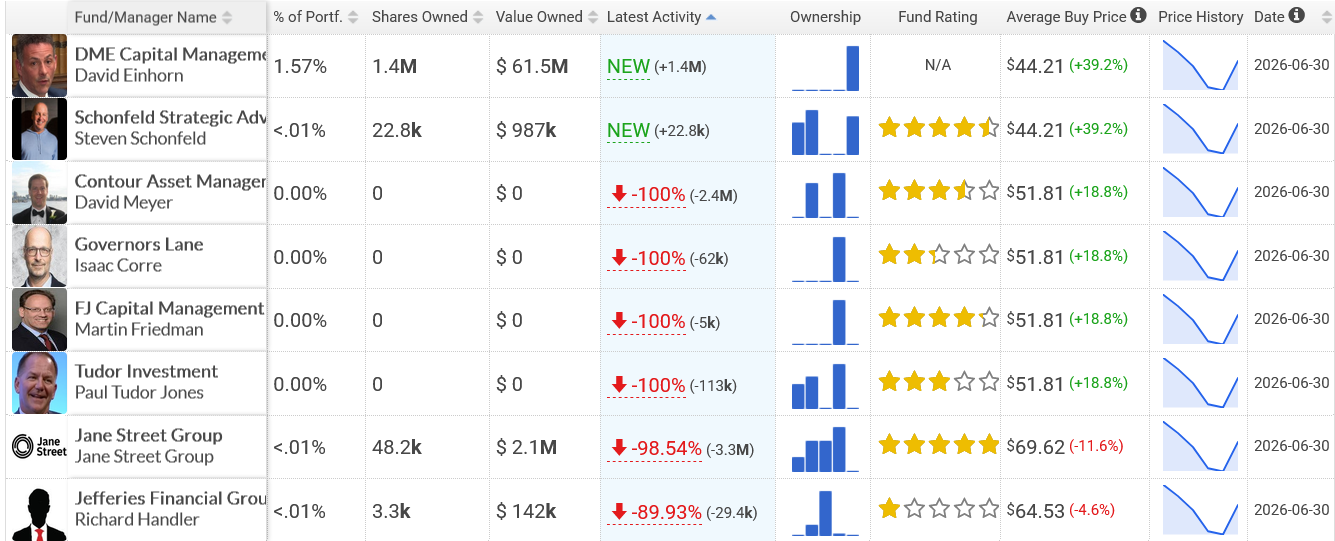
Task: Sort by % of Portf. column arrows
Action: click(354, 17)
